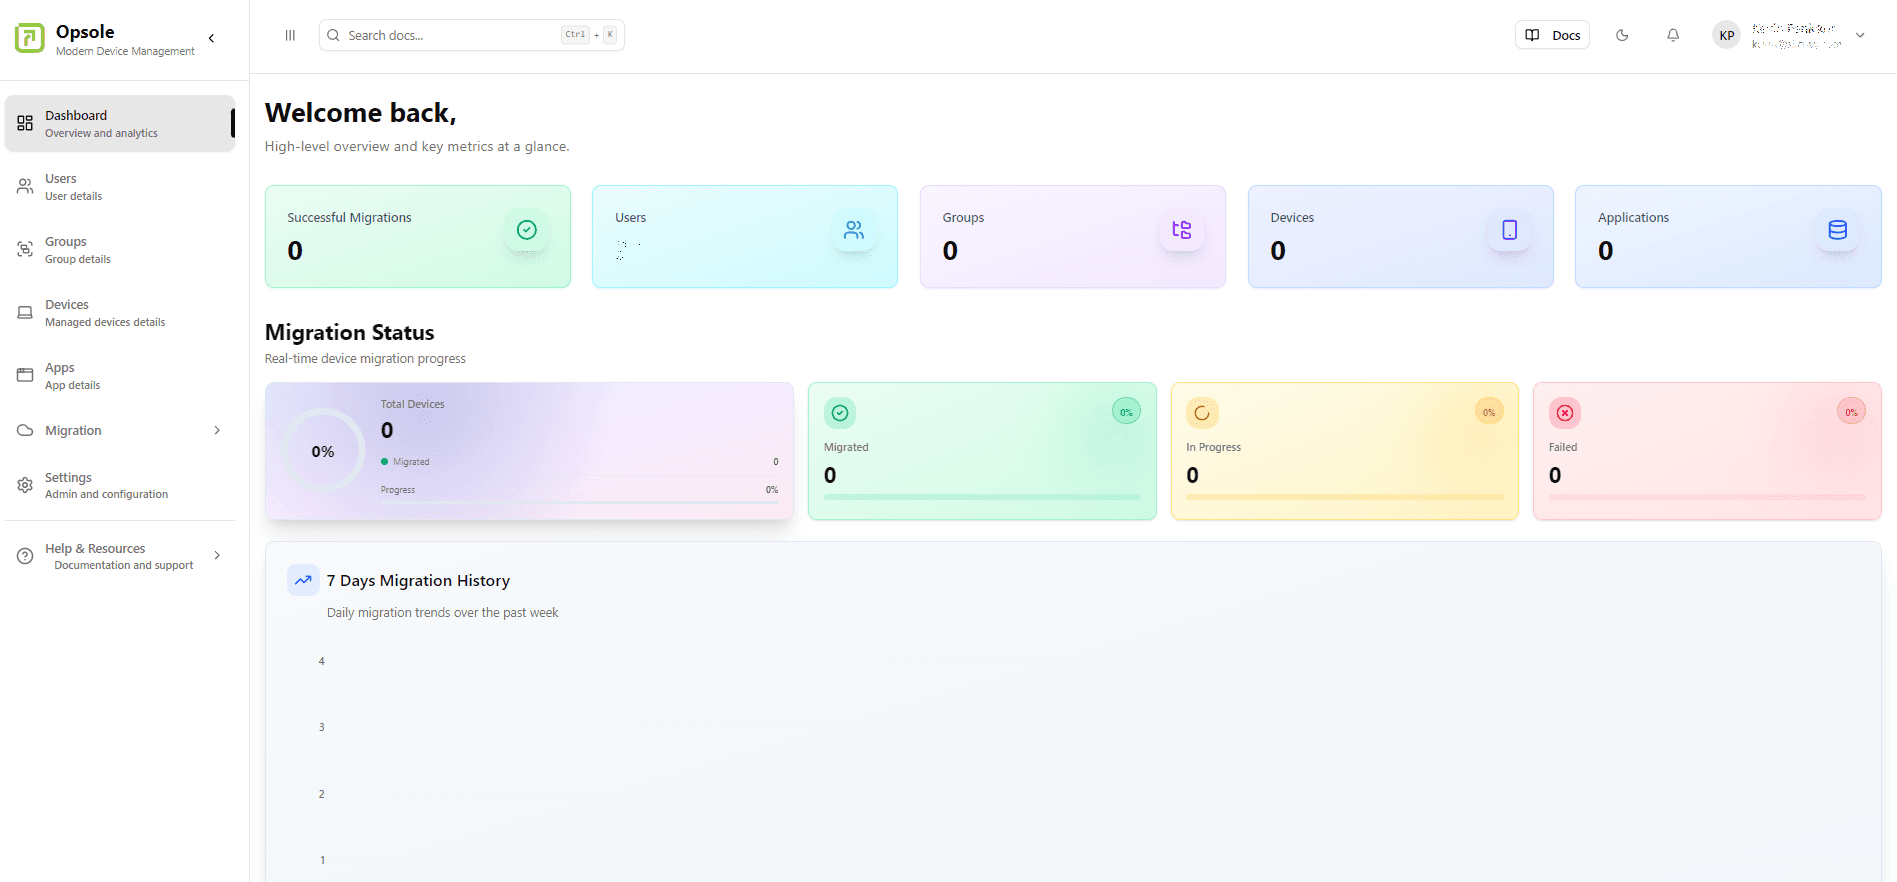Open Apps in the sidebar

tap(120, 376)
